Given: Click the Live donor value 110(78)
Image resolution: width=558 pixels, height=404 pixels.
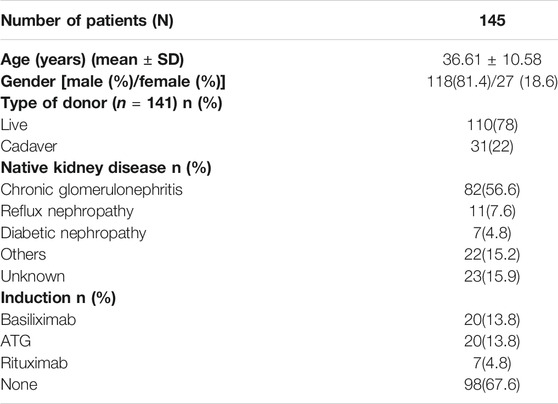Looking at the screenshot, I should [492, 125].
